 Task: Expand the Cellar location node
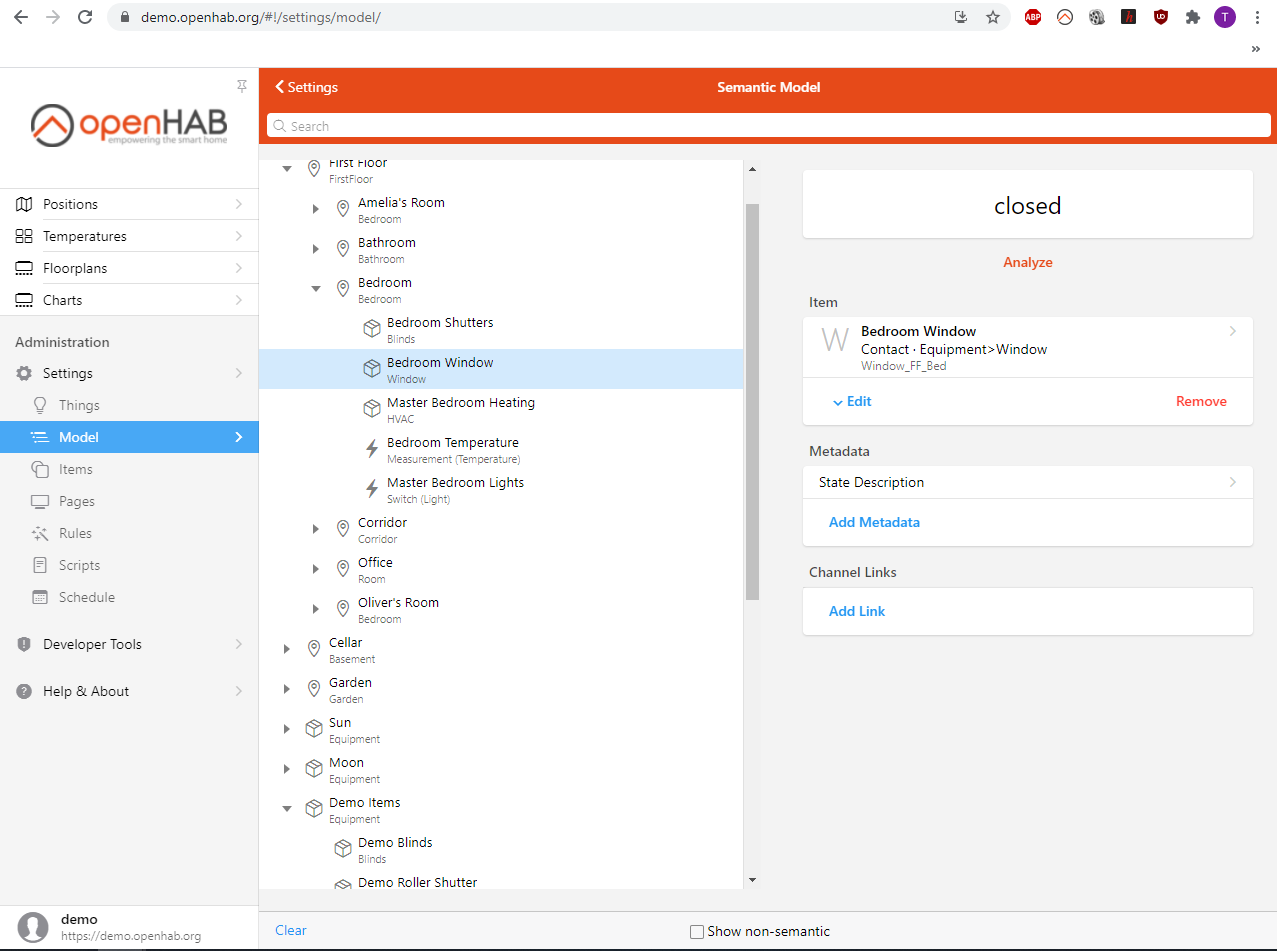287,649
